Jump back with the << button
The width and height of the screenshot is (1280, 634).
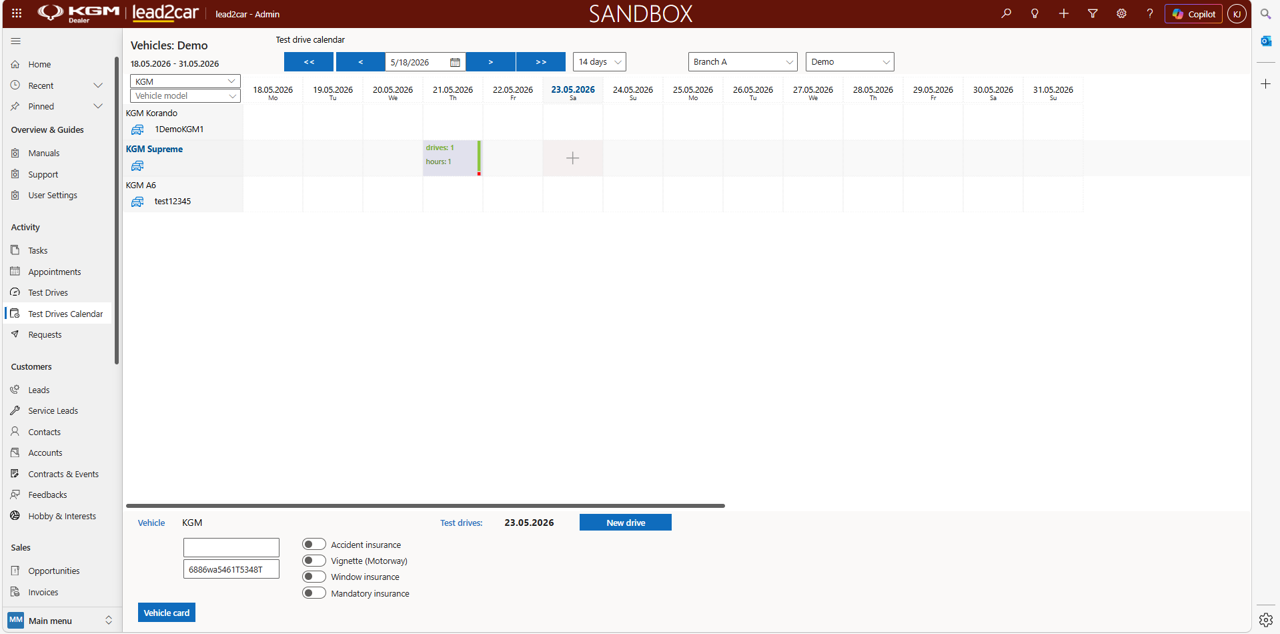click(x=309, y=62)
